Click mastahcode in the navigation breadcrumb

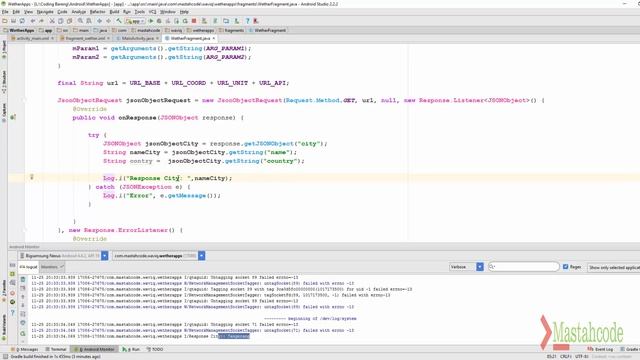pyautogui.click(x=146, y=30)
